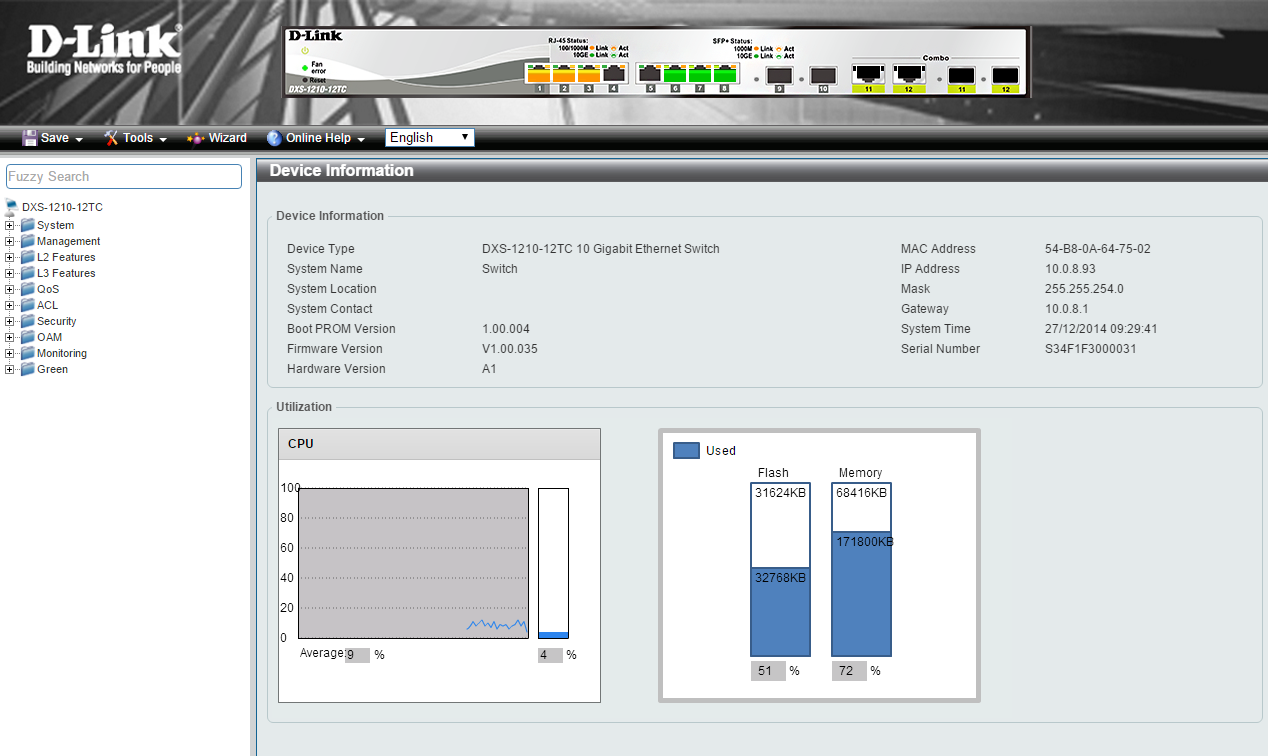Click the Wizard sparkle icon
1268x756 pixels.
196,138
